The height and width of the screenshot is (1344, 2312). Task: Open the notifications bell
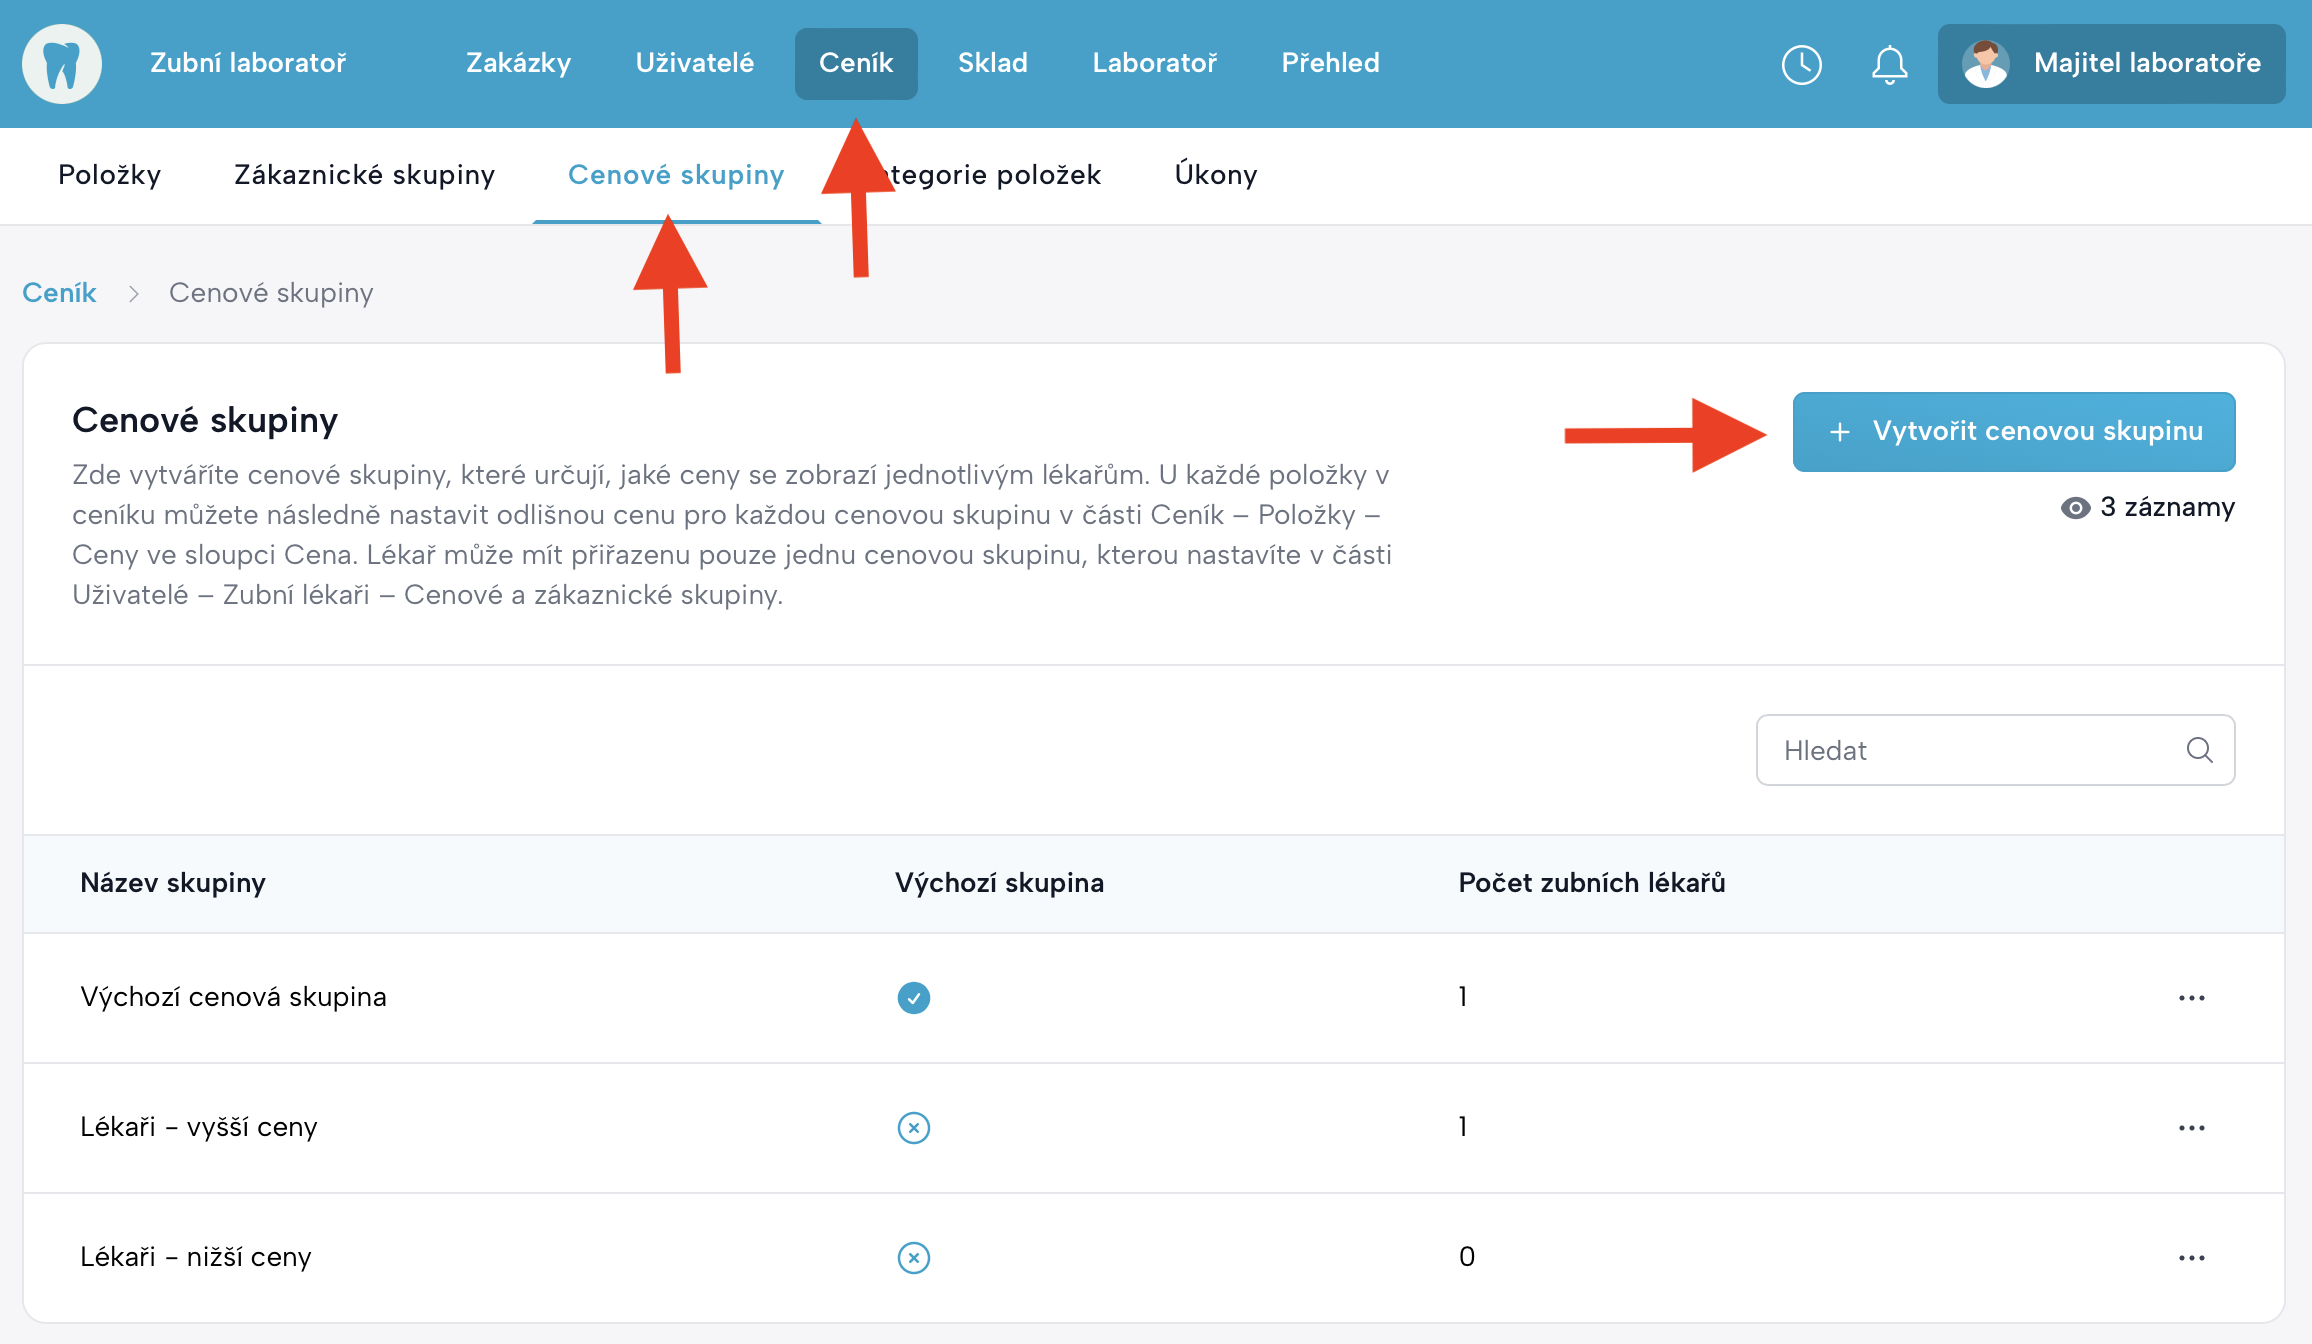pyautogui.click(x=1889, y=65)
